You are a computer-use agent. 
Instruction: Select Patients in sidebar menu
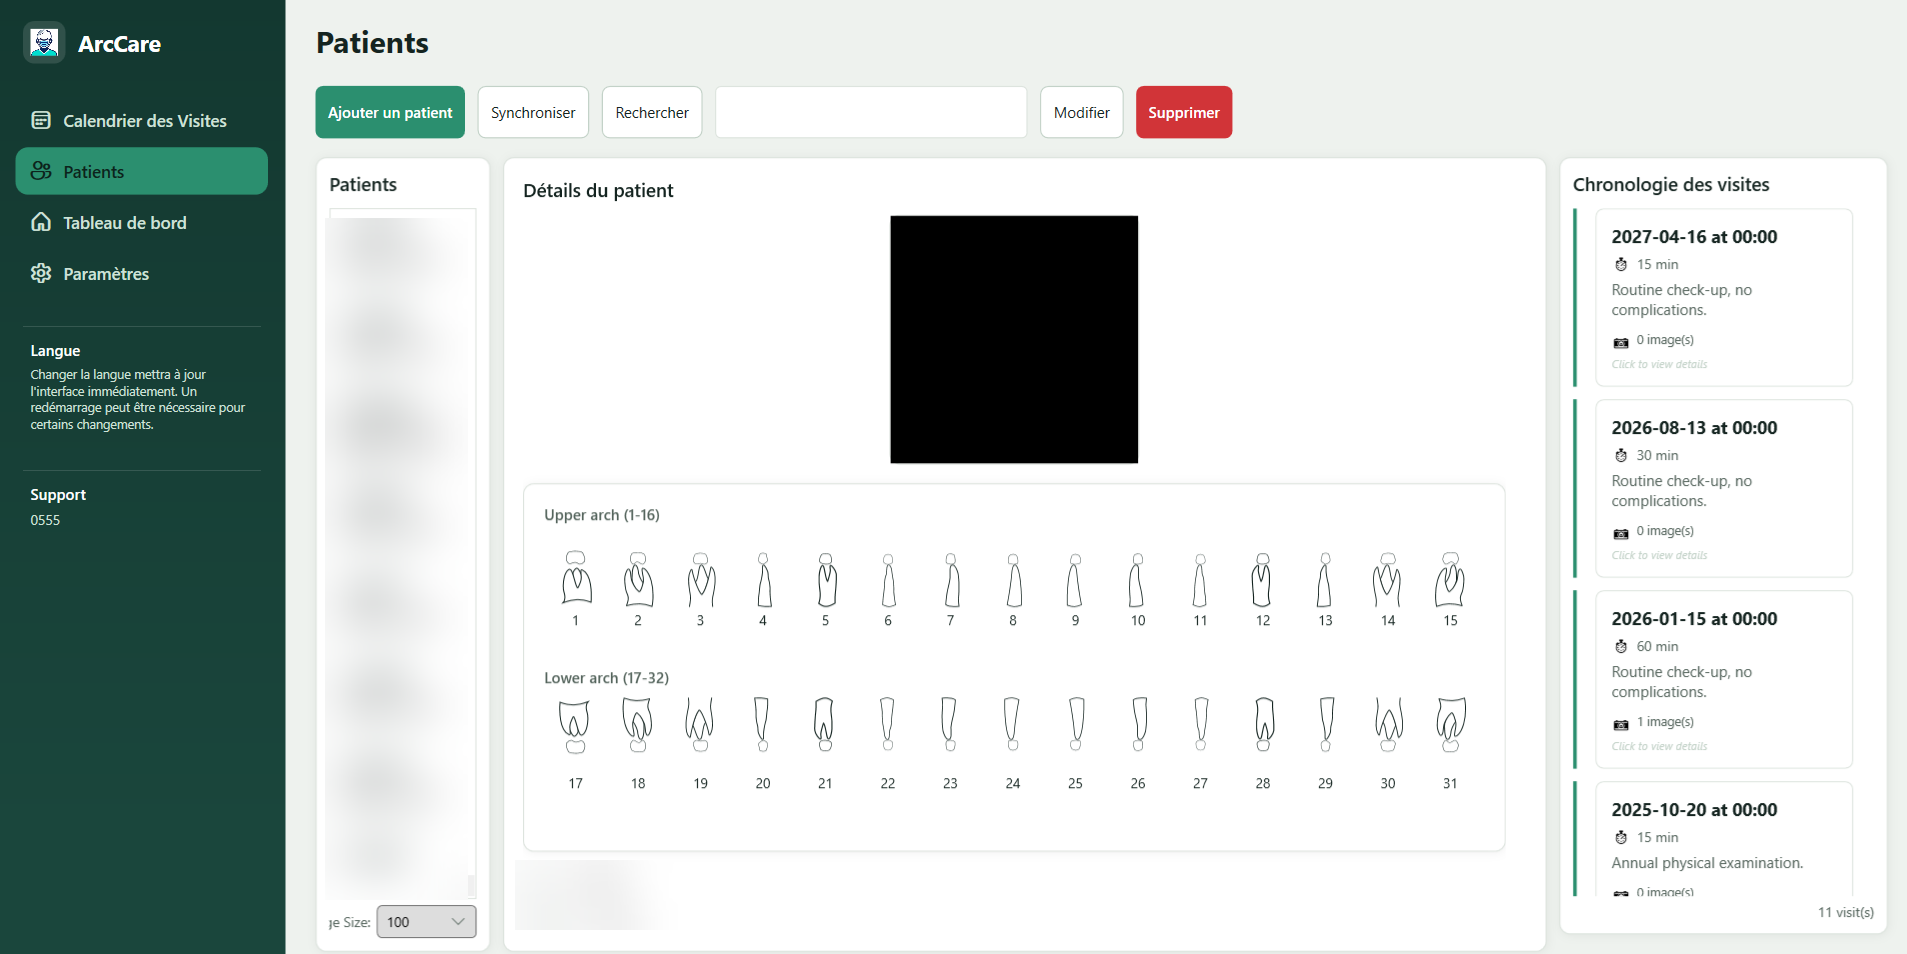coord(141,171)
